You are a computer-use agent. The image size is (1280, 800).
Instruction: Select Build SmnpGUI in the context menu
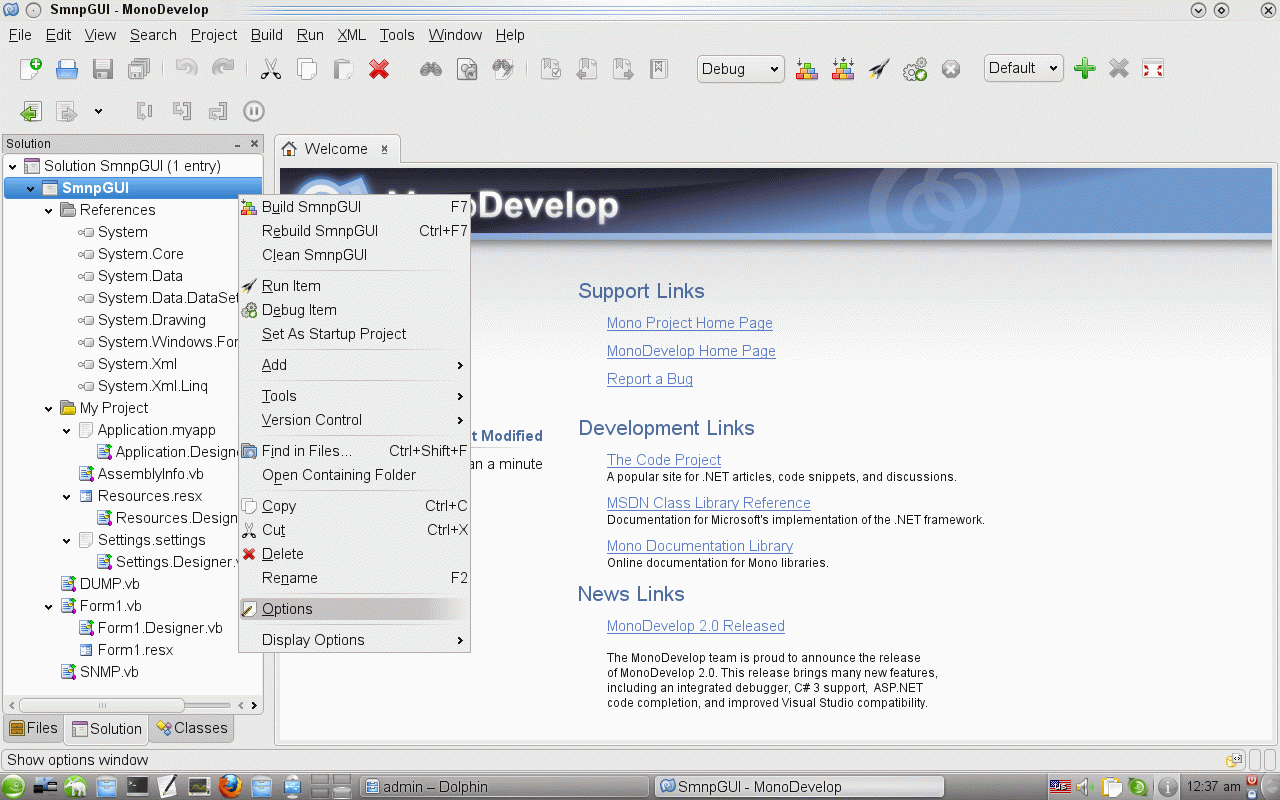(354, 207)
